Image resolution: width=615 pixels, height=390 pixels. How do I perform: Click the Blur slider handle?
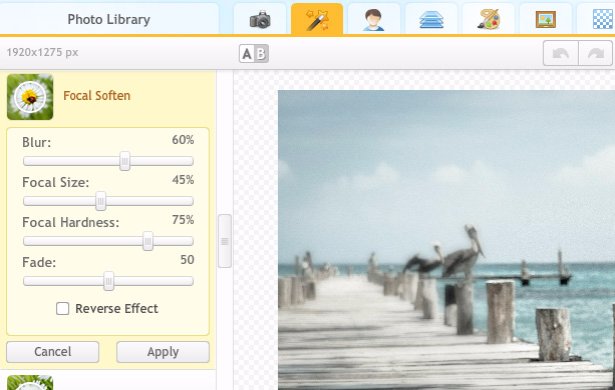[125, 161]
